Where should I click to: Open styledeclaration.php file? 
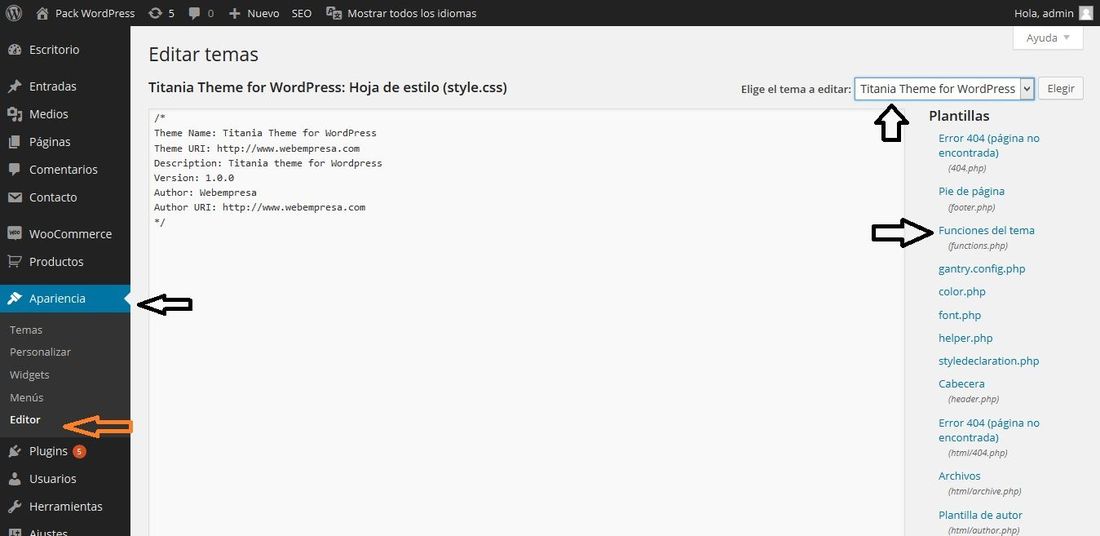pos(988,361)
